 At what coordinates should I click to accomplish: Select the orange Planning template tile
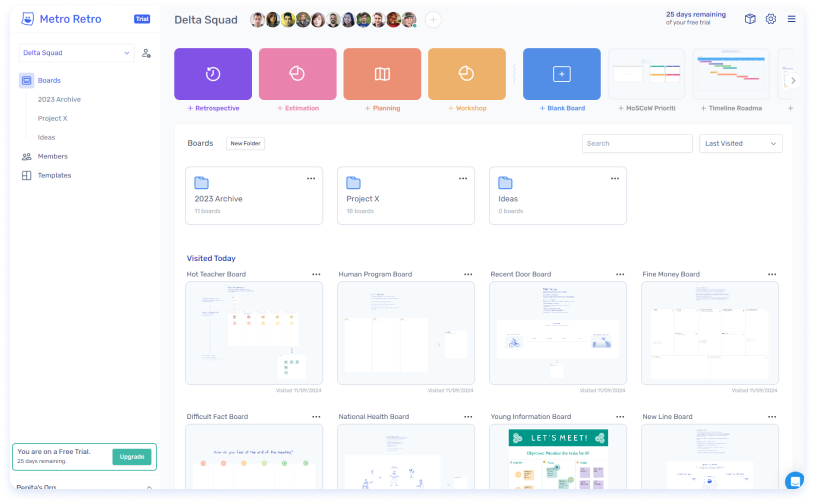[x=382, y=74]
